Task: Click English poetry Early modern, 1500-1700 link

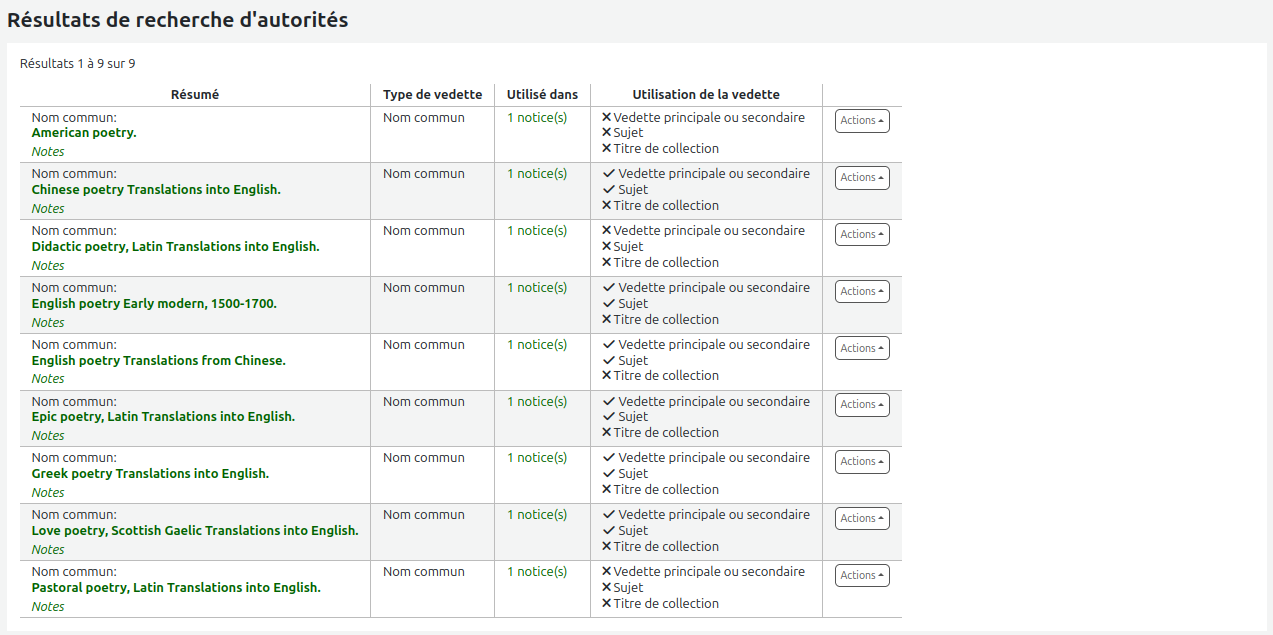Action: tap(154, 304)
